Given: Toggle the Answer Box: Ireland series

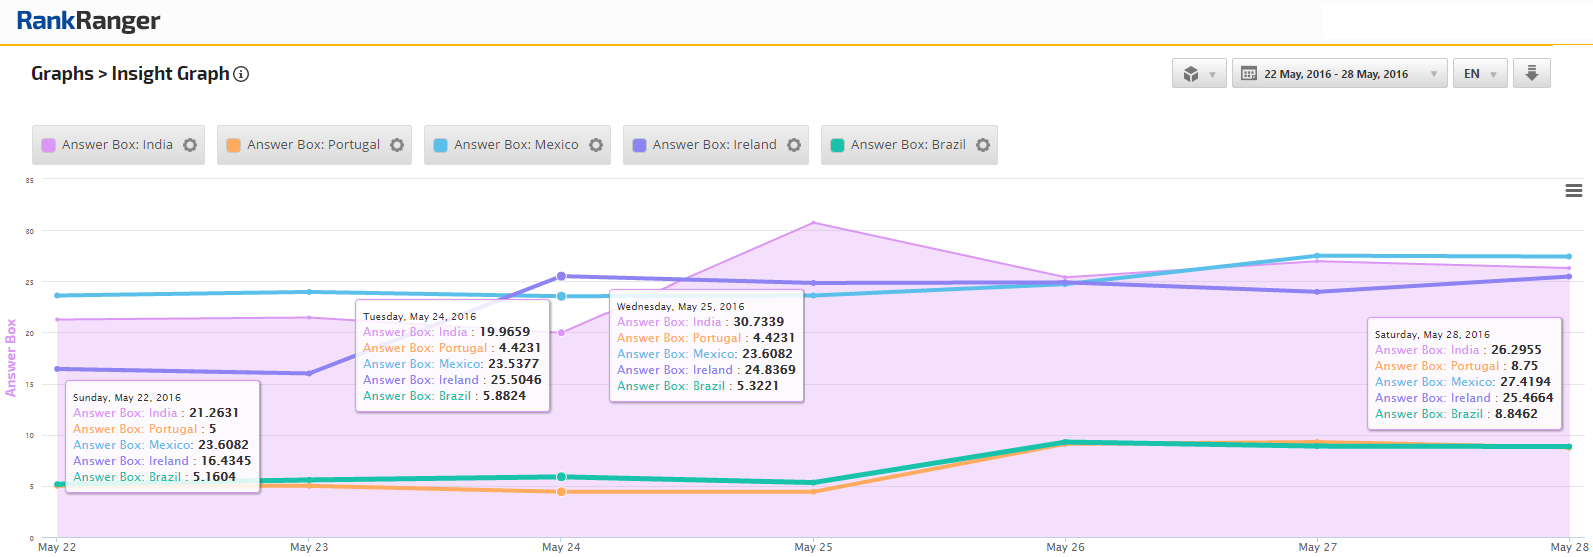Looking at the screenshot, I should point(714,145).
